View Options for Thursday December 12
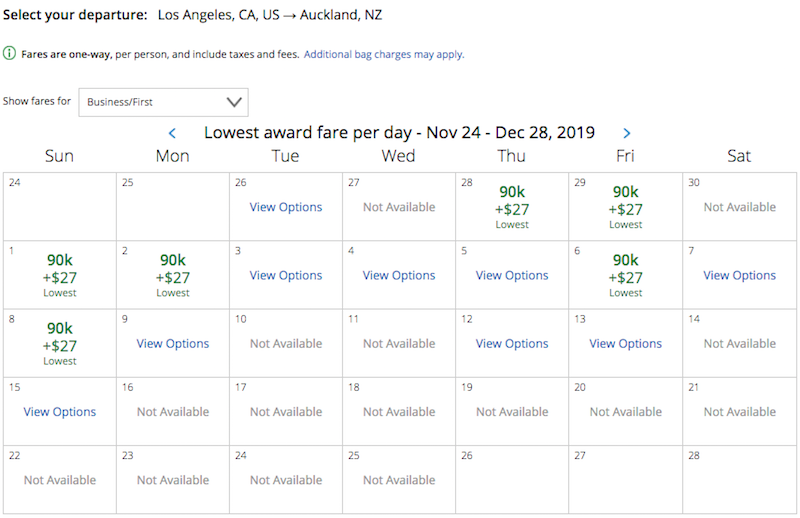 512,343
